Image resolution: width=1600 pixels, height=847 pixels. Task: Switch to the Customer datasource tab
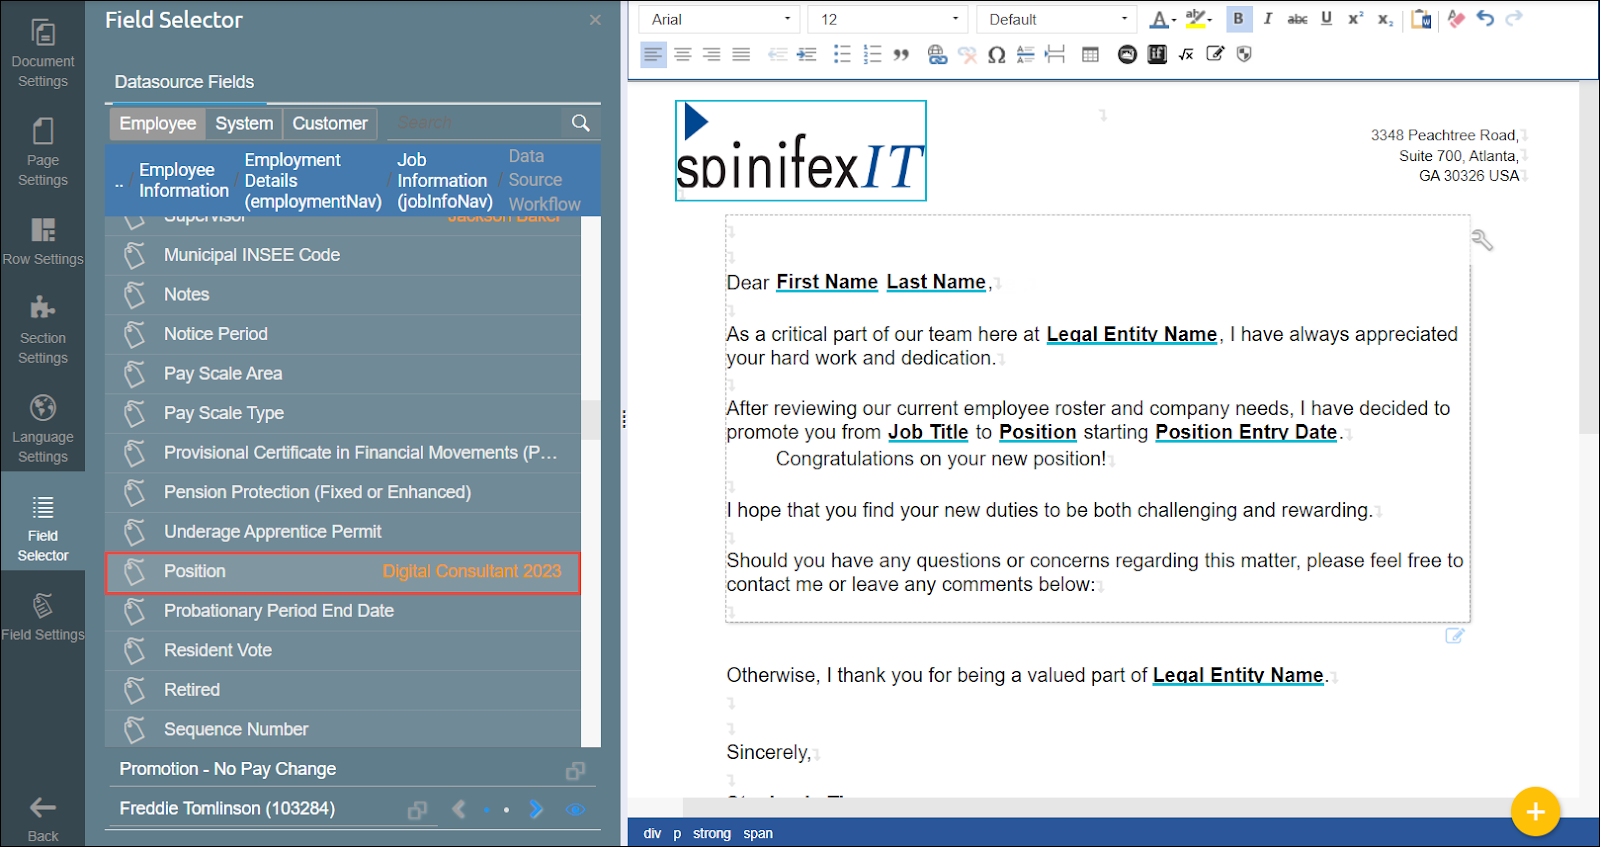(x=330, y=123)
